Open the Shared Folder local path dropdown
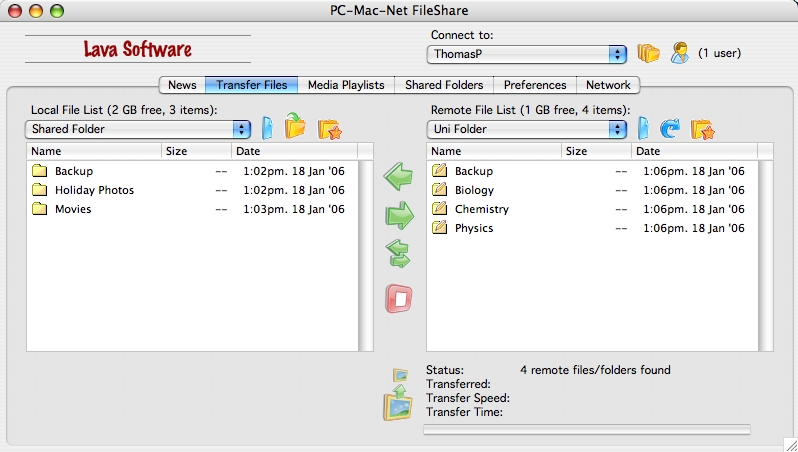Image resolution: width=798 pixels, height=452 pixels. (x=138, y=129)
